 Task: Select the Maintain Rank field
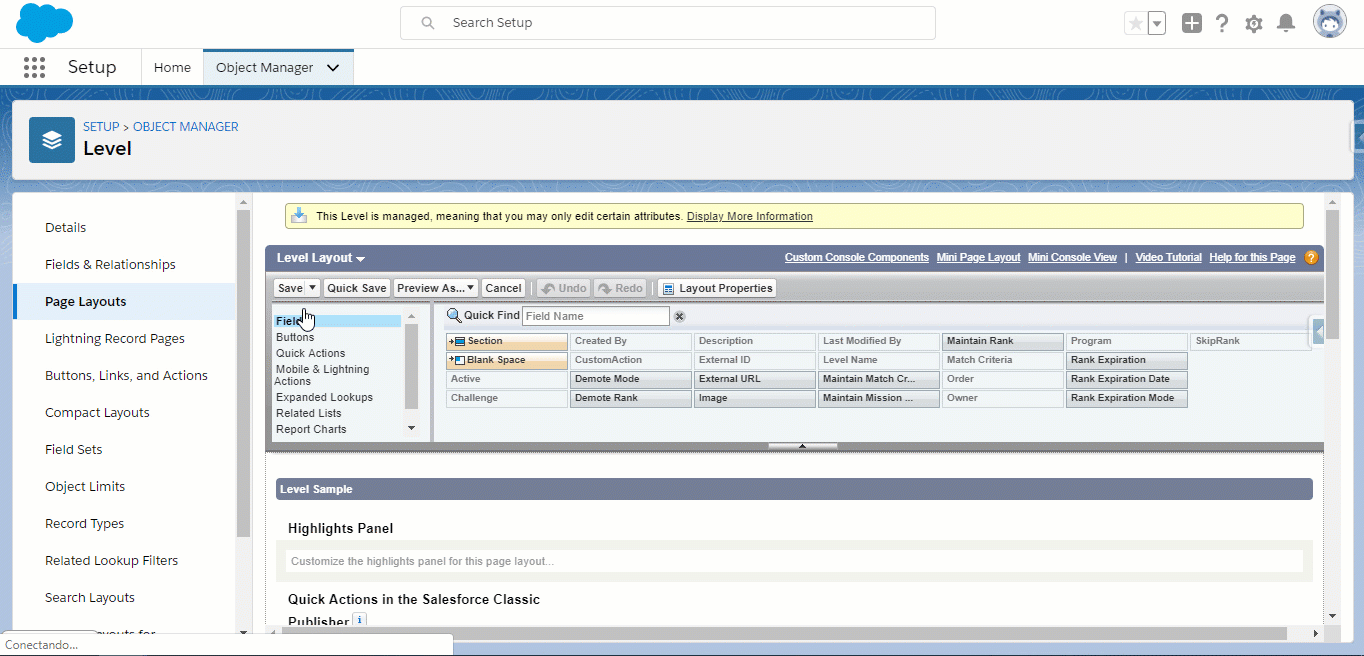point(1003,341)
